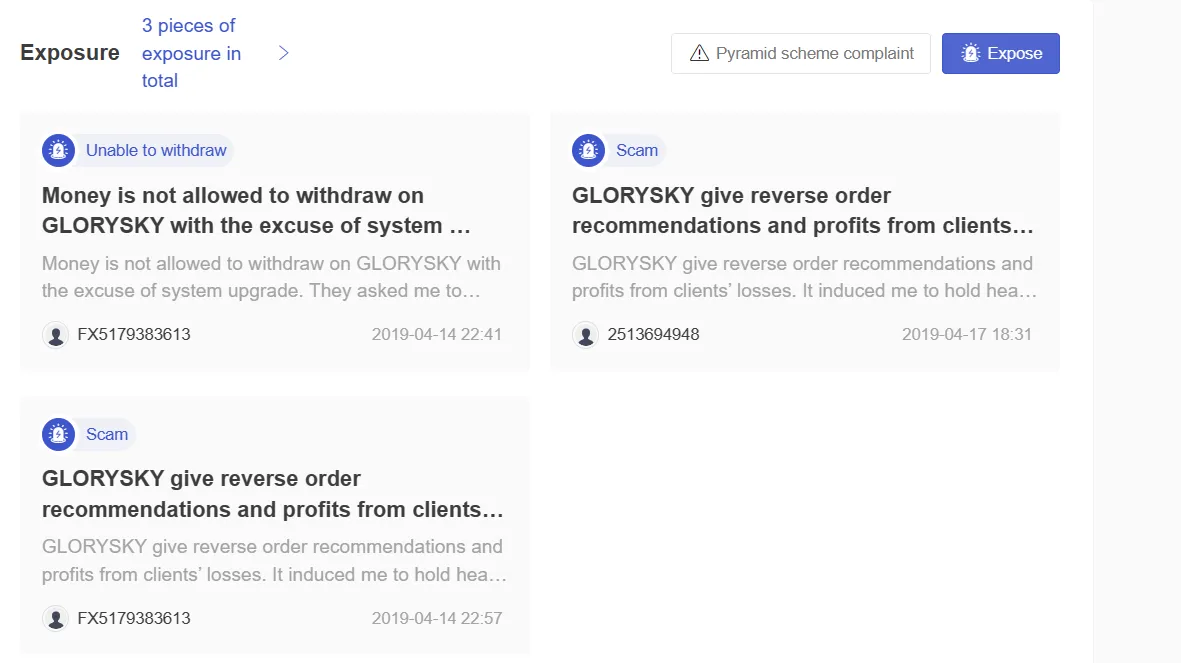Open the reverse order headline dated 2019-04-17
Image resolution: width=1181 pixels, height=663 pixels.
pos(803,210)
